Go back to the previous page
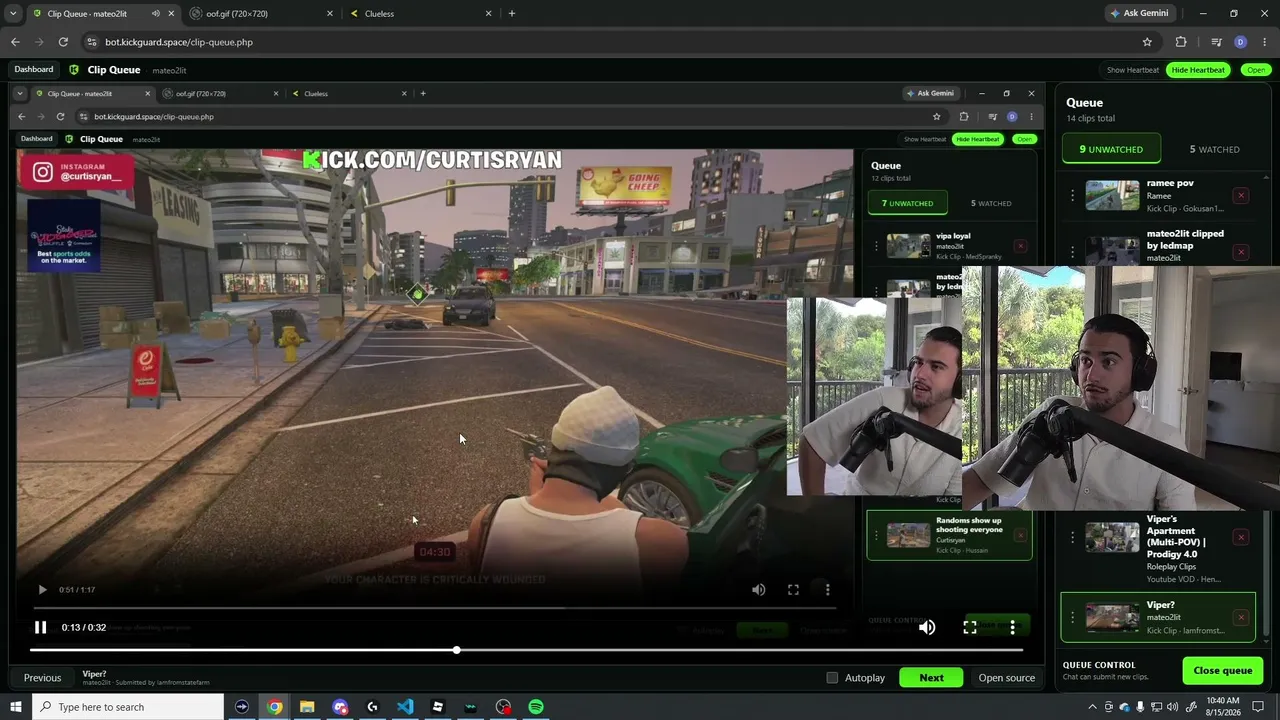 click(15, 42)
